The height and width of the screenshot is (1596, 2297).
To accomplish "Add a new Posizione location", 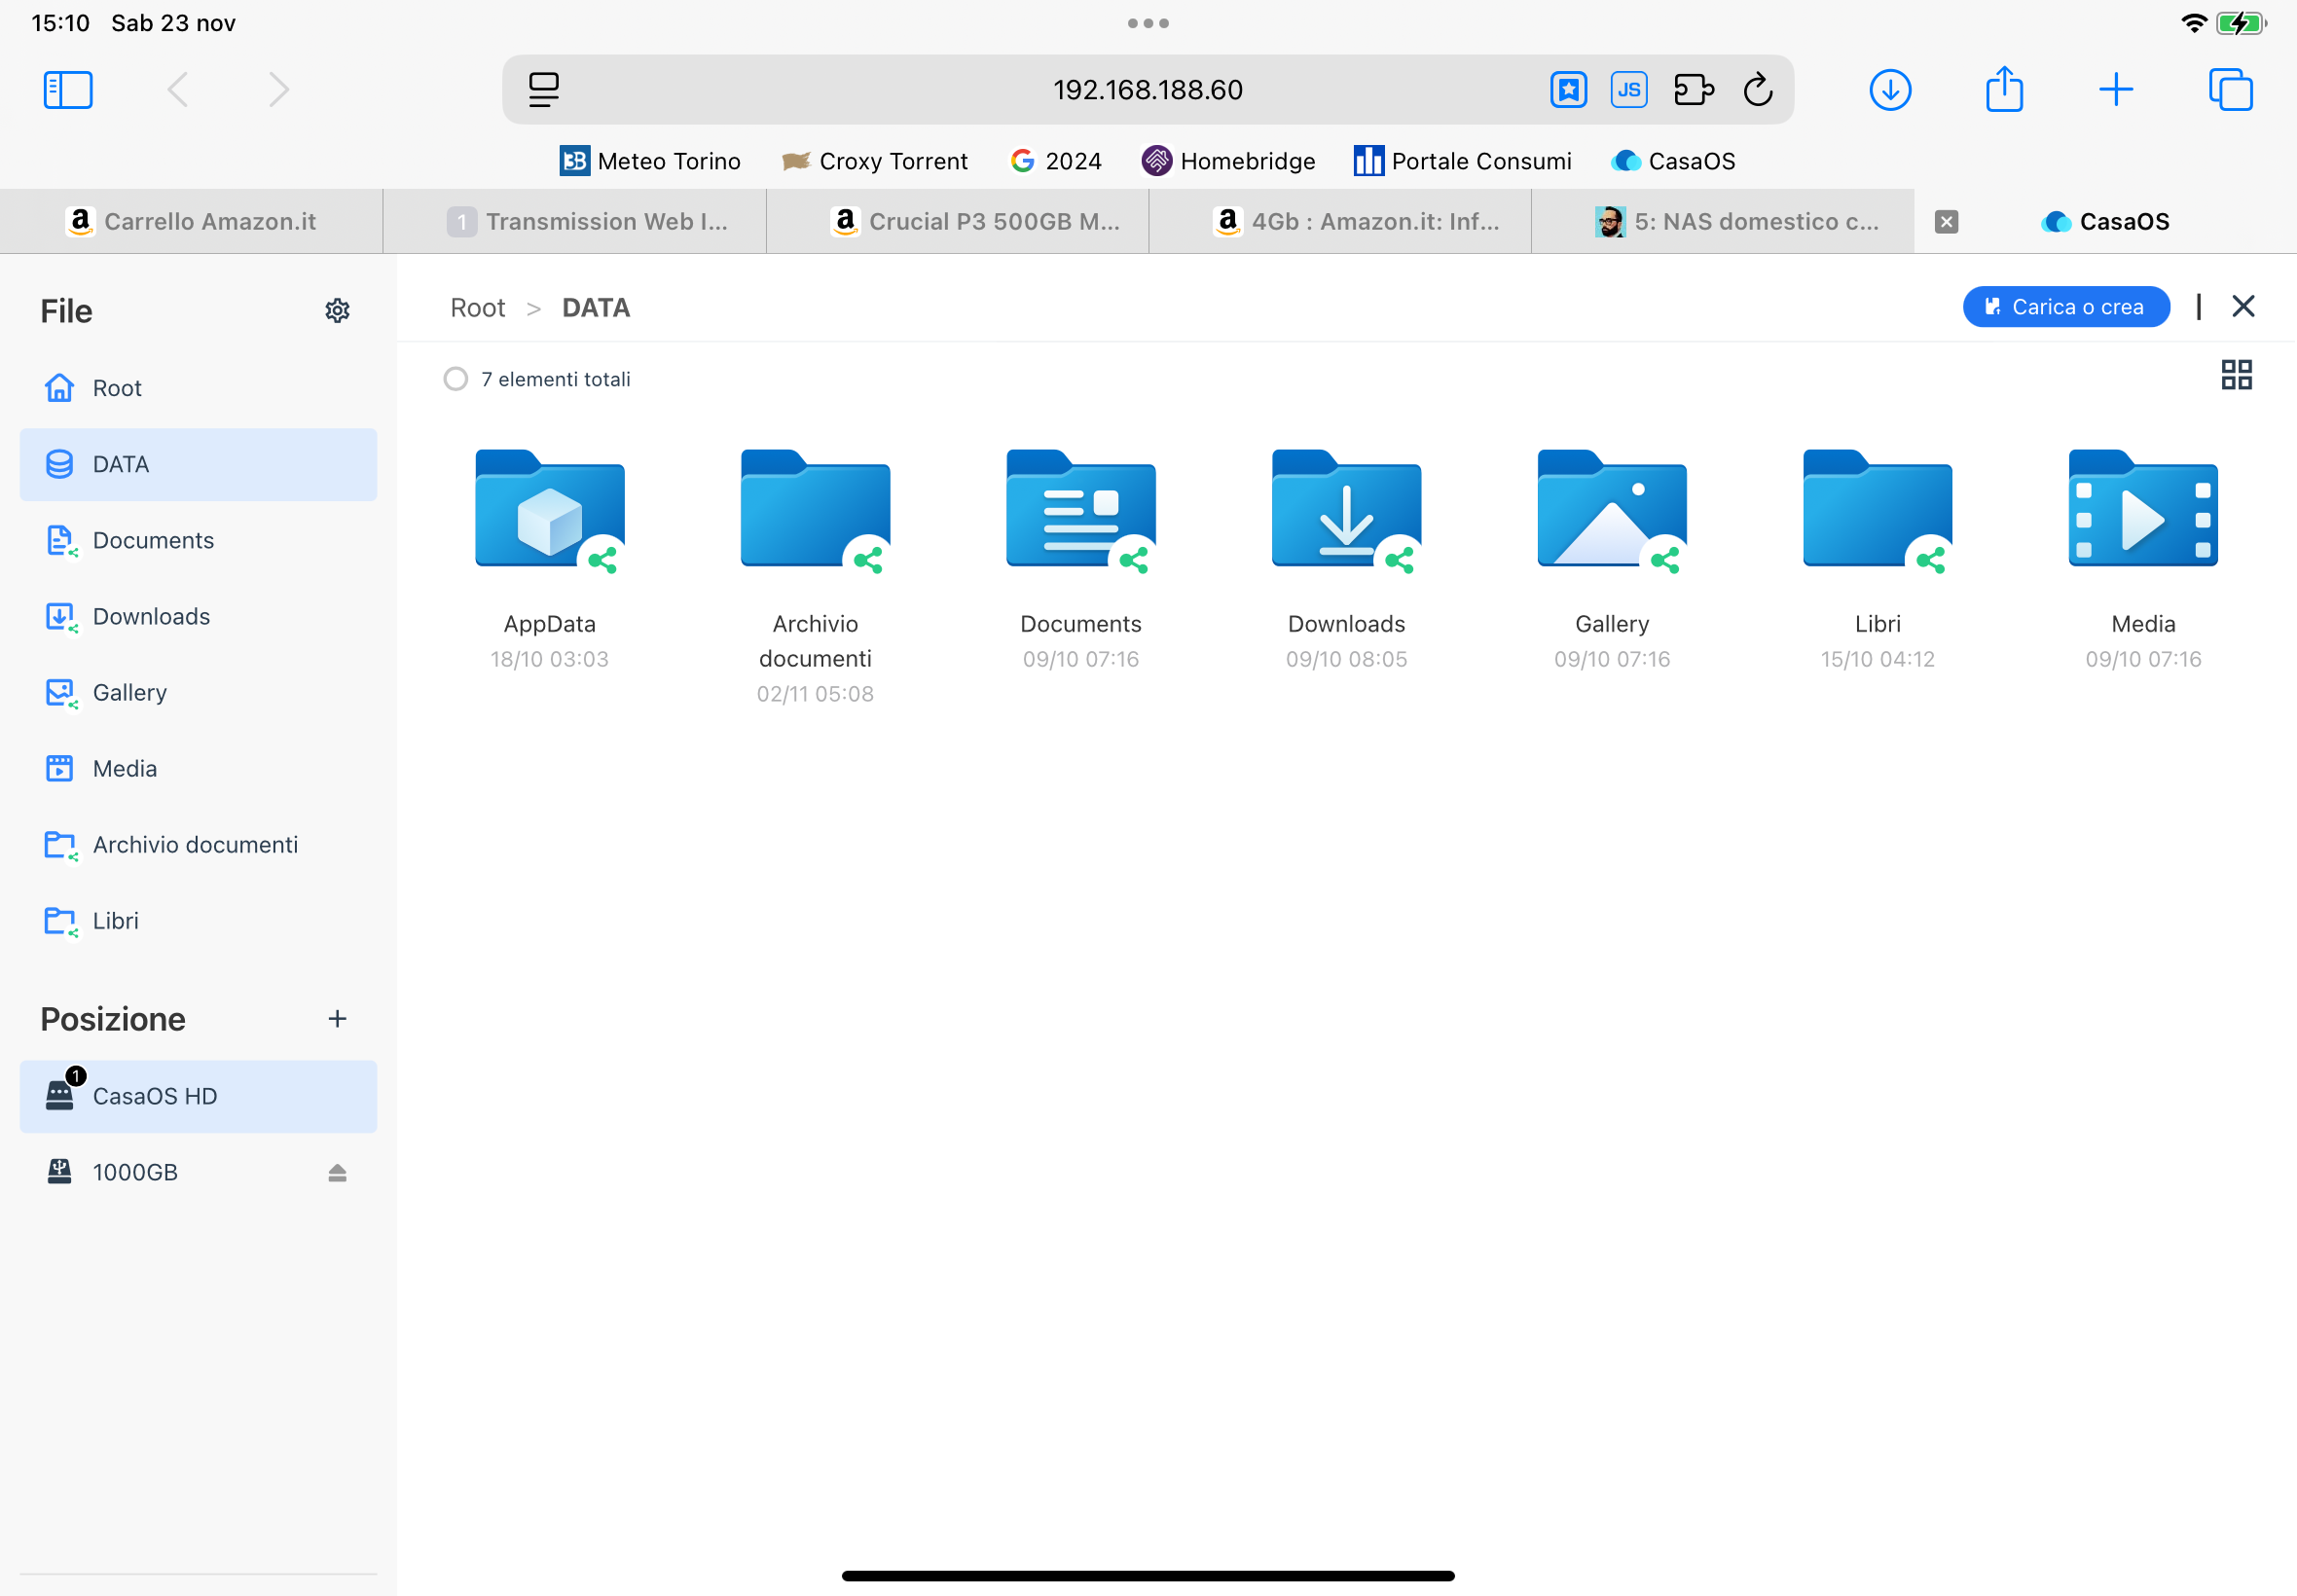I will click(337, 1018).
